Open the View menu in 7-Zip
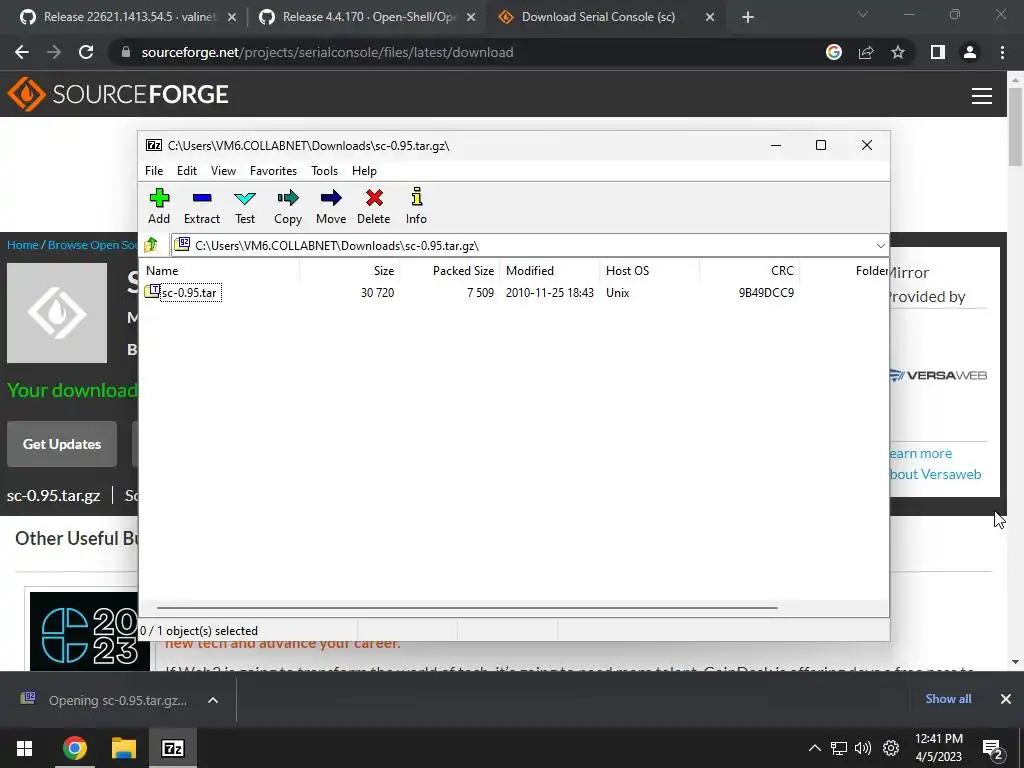The width and height of the screenshot is (1024, 768). (x=223, y=170)
